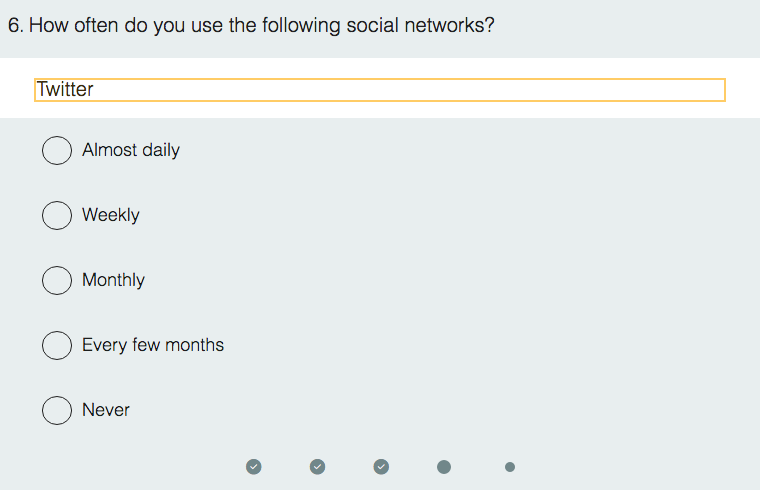Select the Almost daily radio button
Screen dimensions: 760x490
tap(57, 150)
